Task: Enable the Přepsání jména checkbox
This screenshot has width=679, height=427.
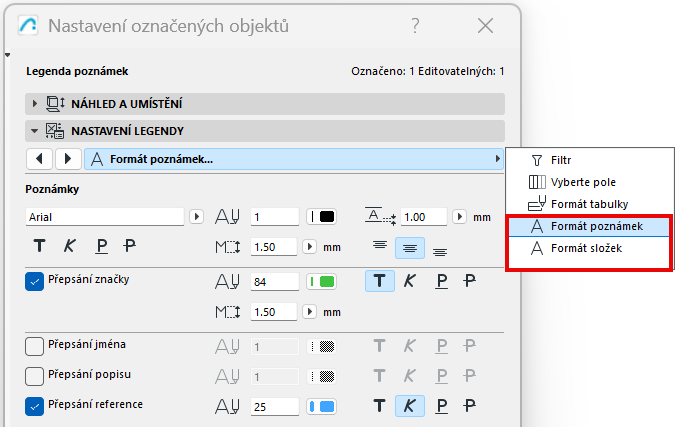Action: (x=34, y=346)
